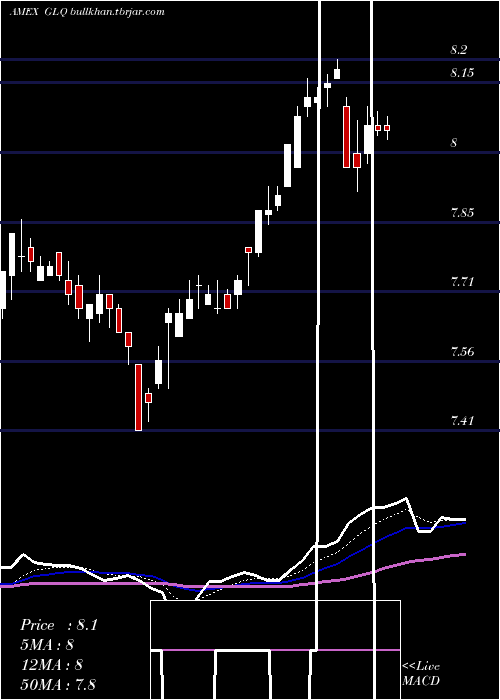This screenshot has width=500, height=700.
Task: Click the 50MA : 7.8 readout
Action: click(58, 684)
